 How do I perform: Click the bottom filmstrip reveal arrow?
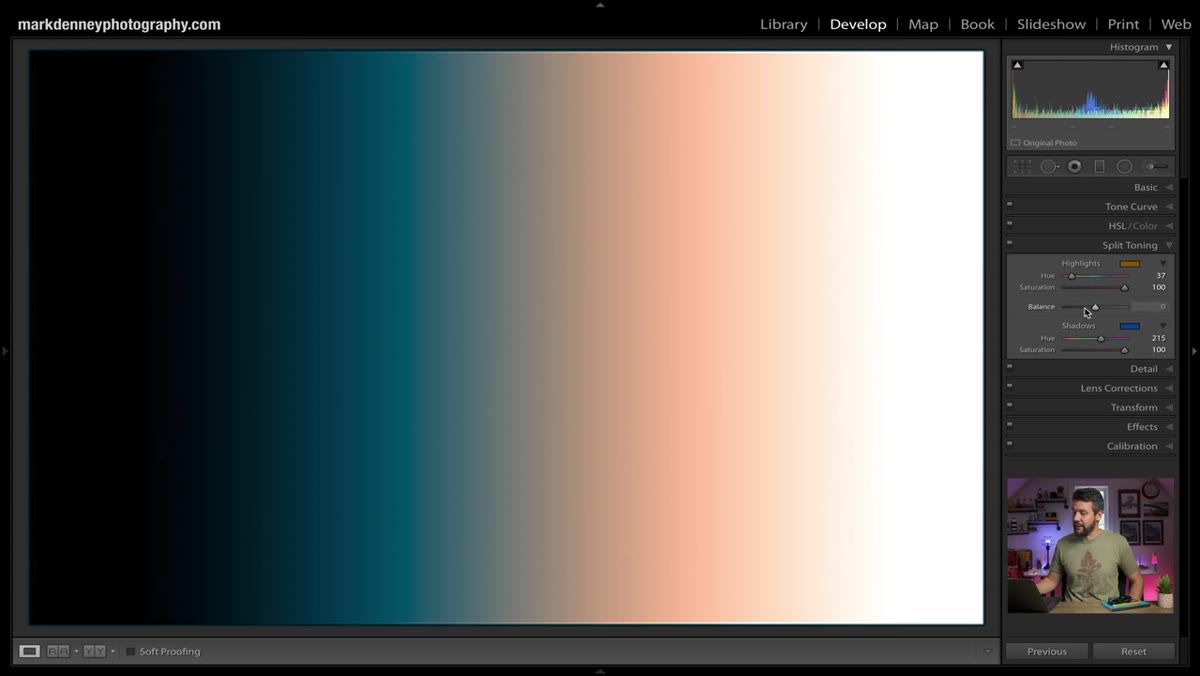[x=600, y=672]
